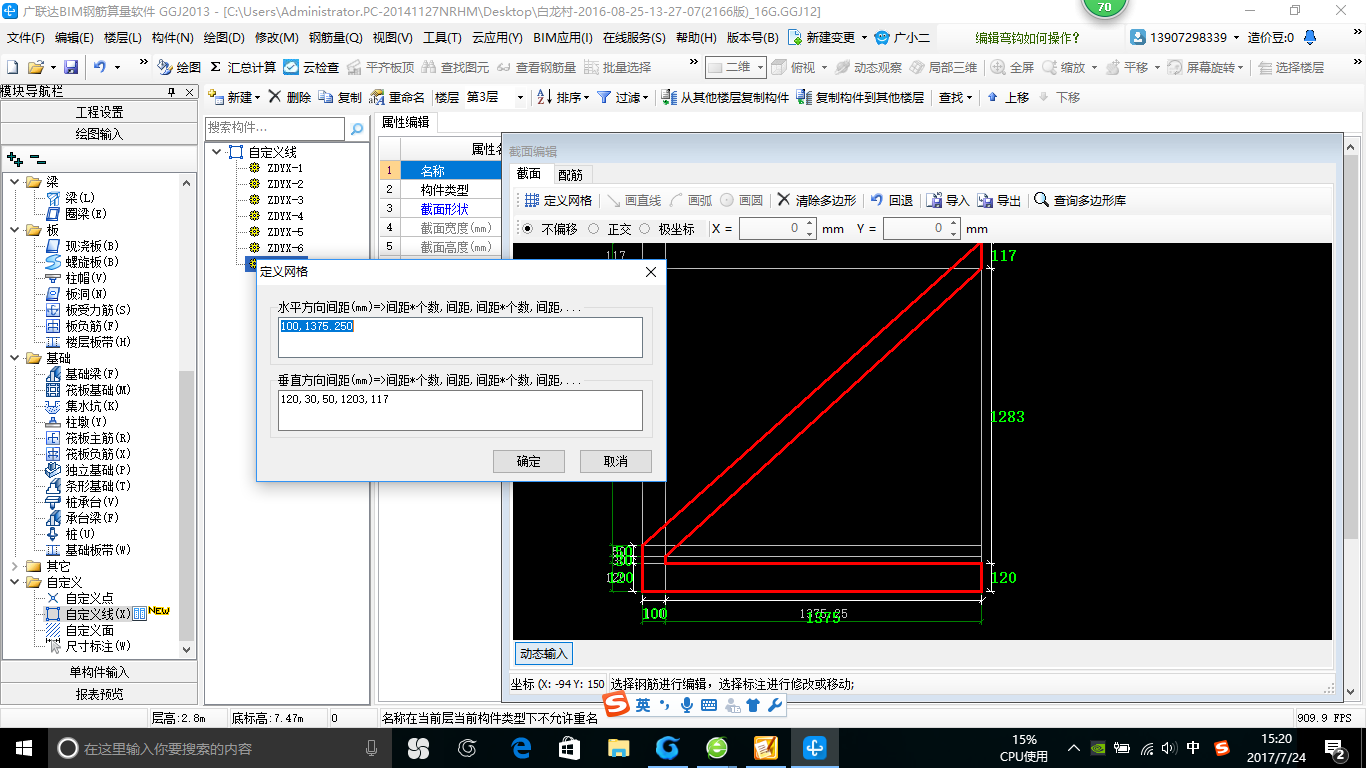Click the undo arrow icon
This screenshot has width=1366, height=768.
tap(100, 67)
